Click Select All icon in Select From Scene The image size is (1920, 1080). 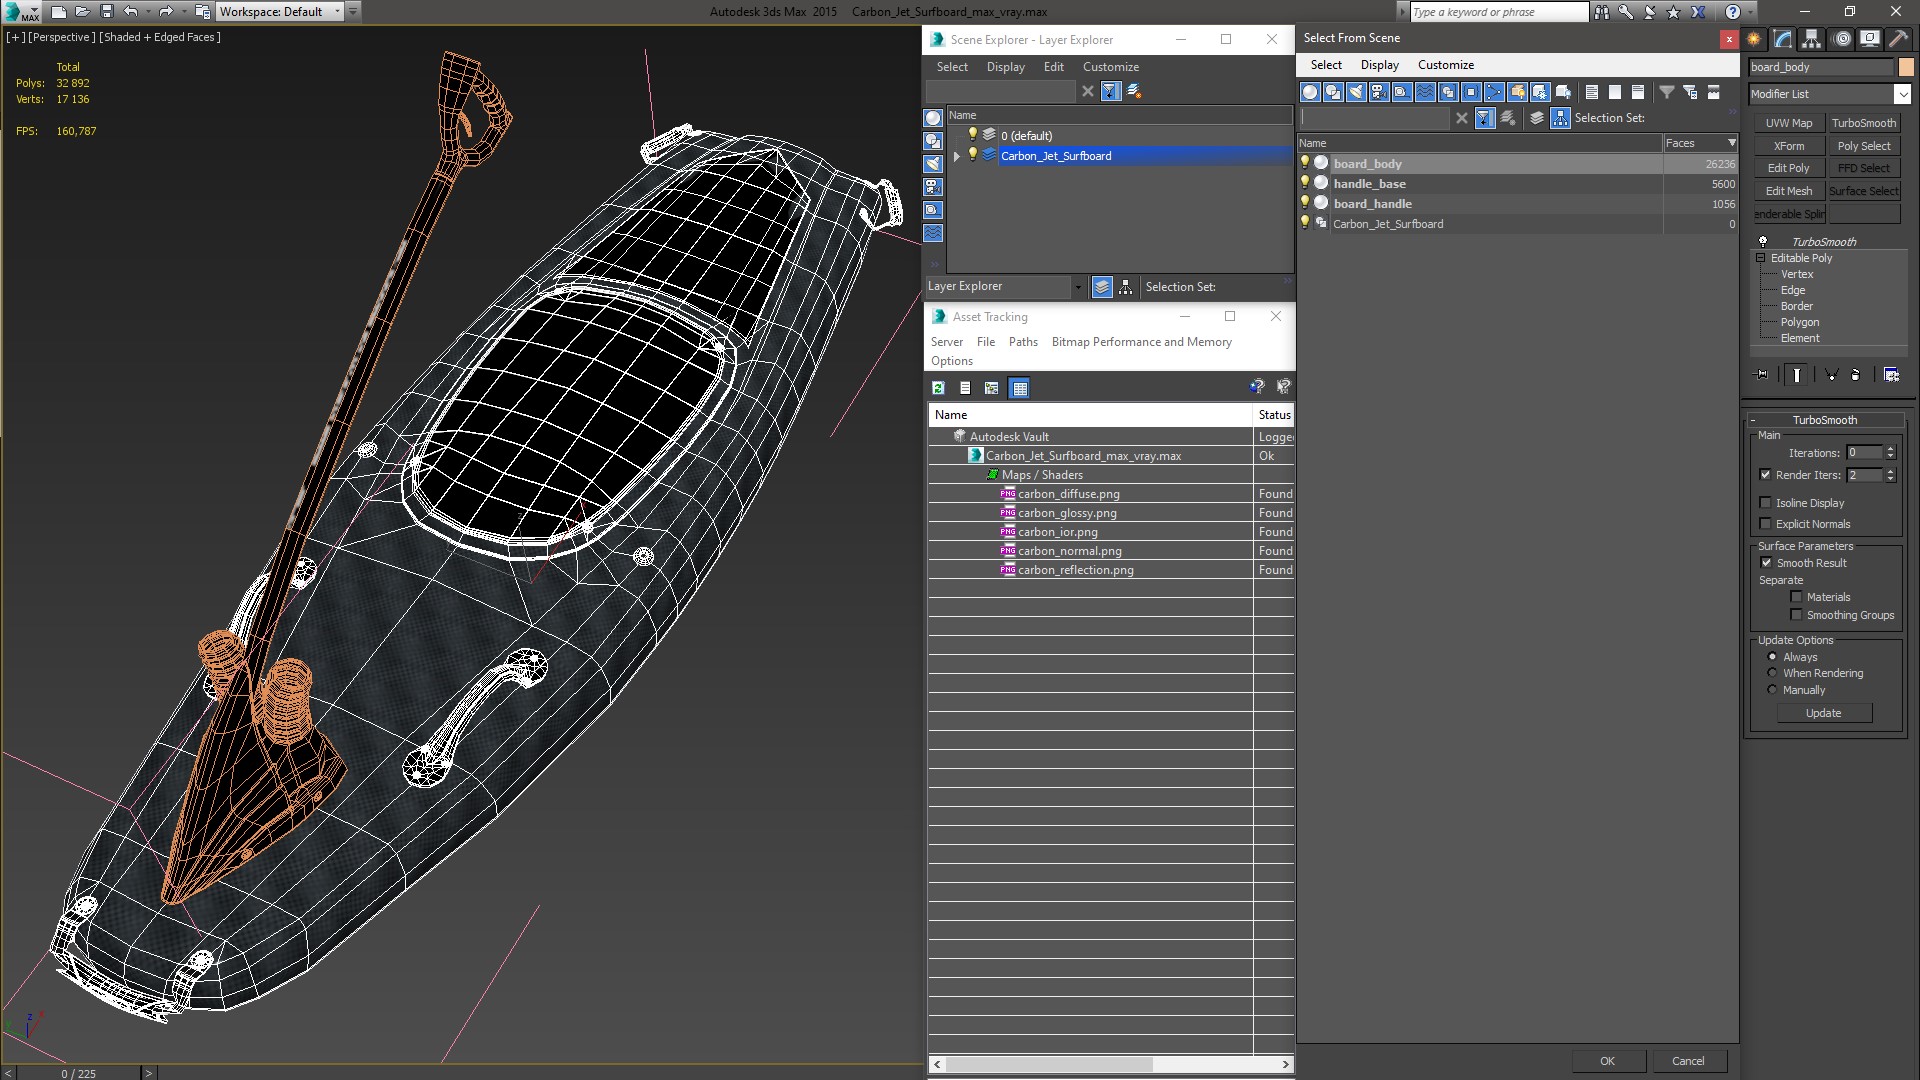tap(1592, 92)
